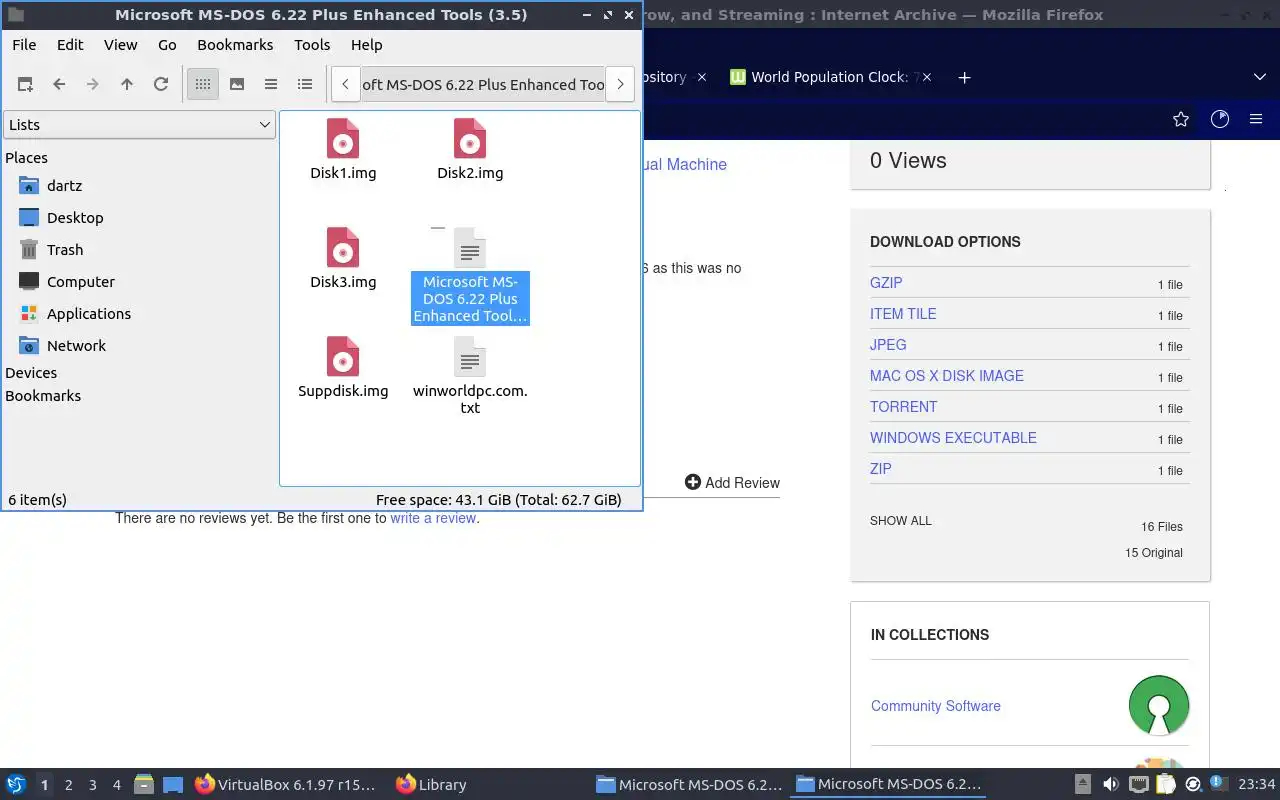Open the Help menu in file manager
1280x800 pixels.
(367, 45)
